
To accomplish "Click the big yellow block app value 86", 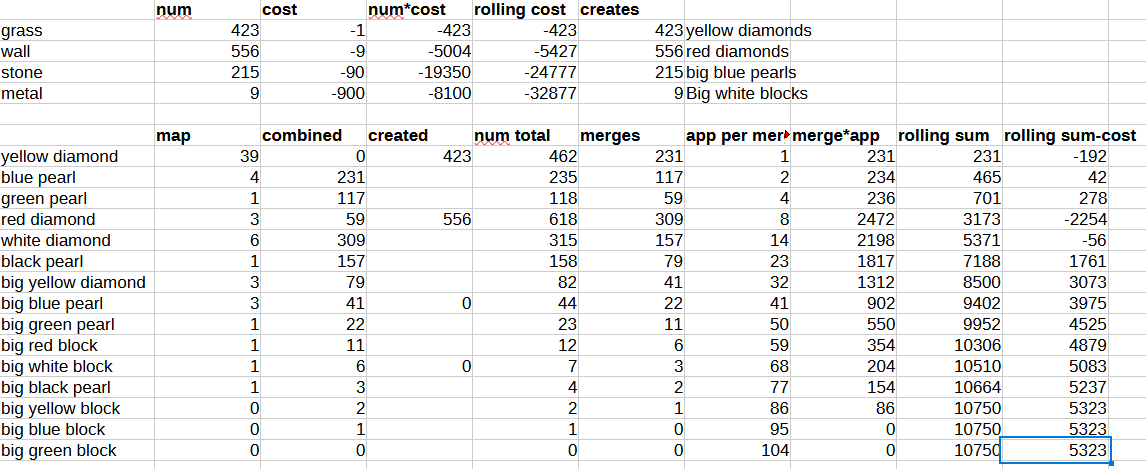I will click(737, 408).
